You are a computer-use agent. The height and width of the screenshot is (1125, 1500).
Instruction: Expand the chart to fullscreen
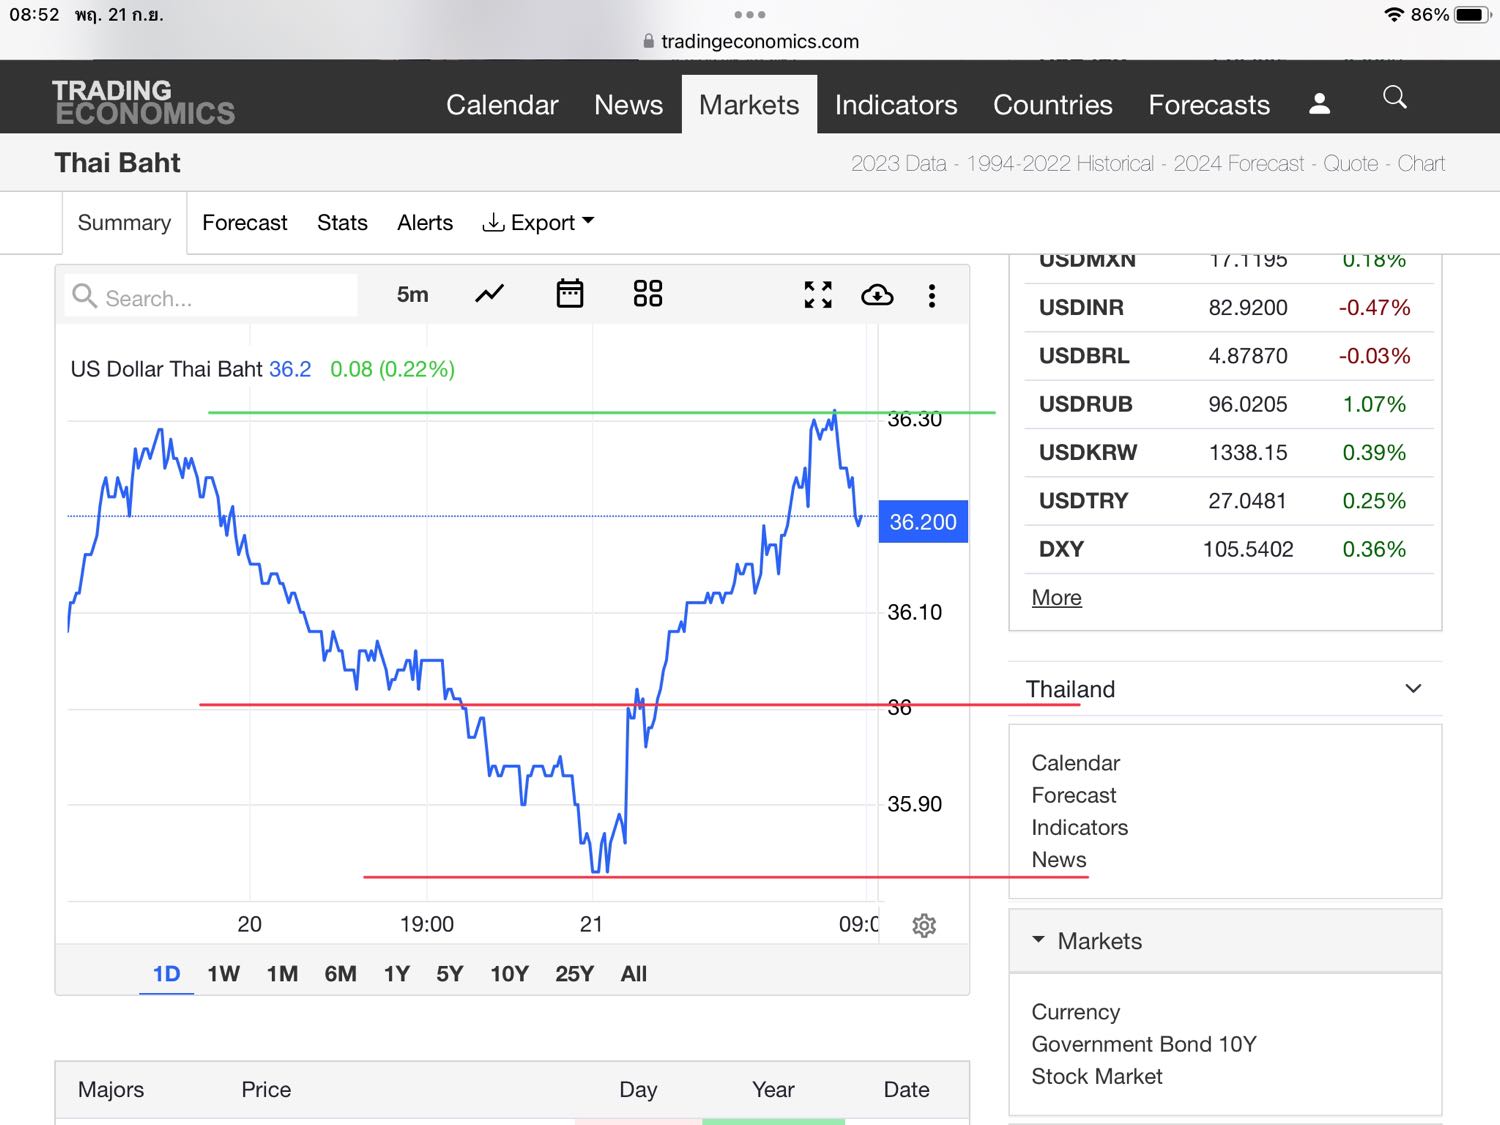(818, 294)
